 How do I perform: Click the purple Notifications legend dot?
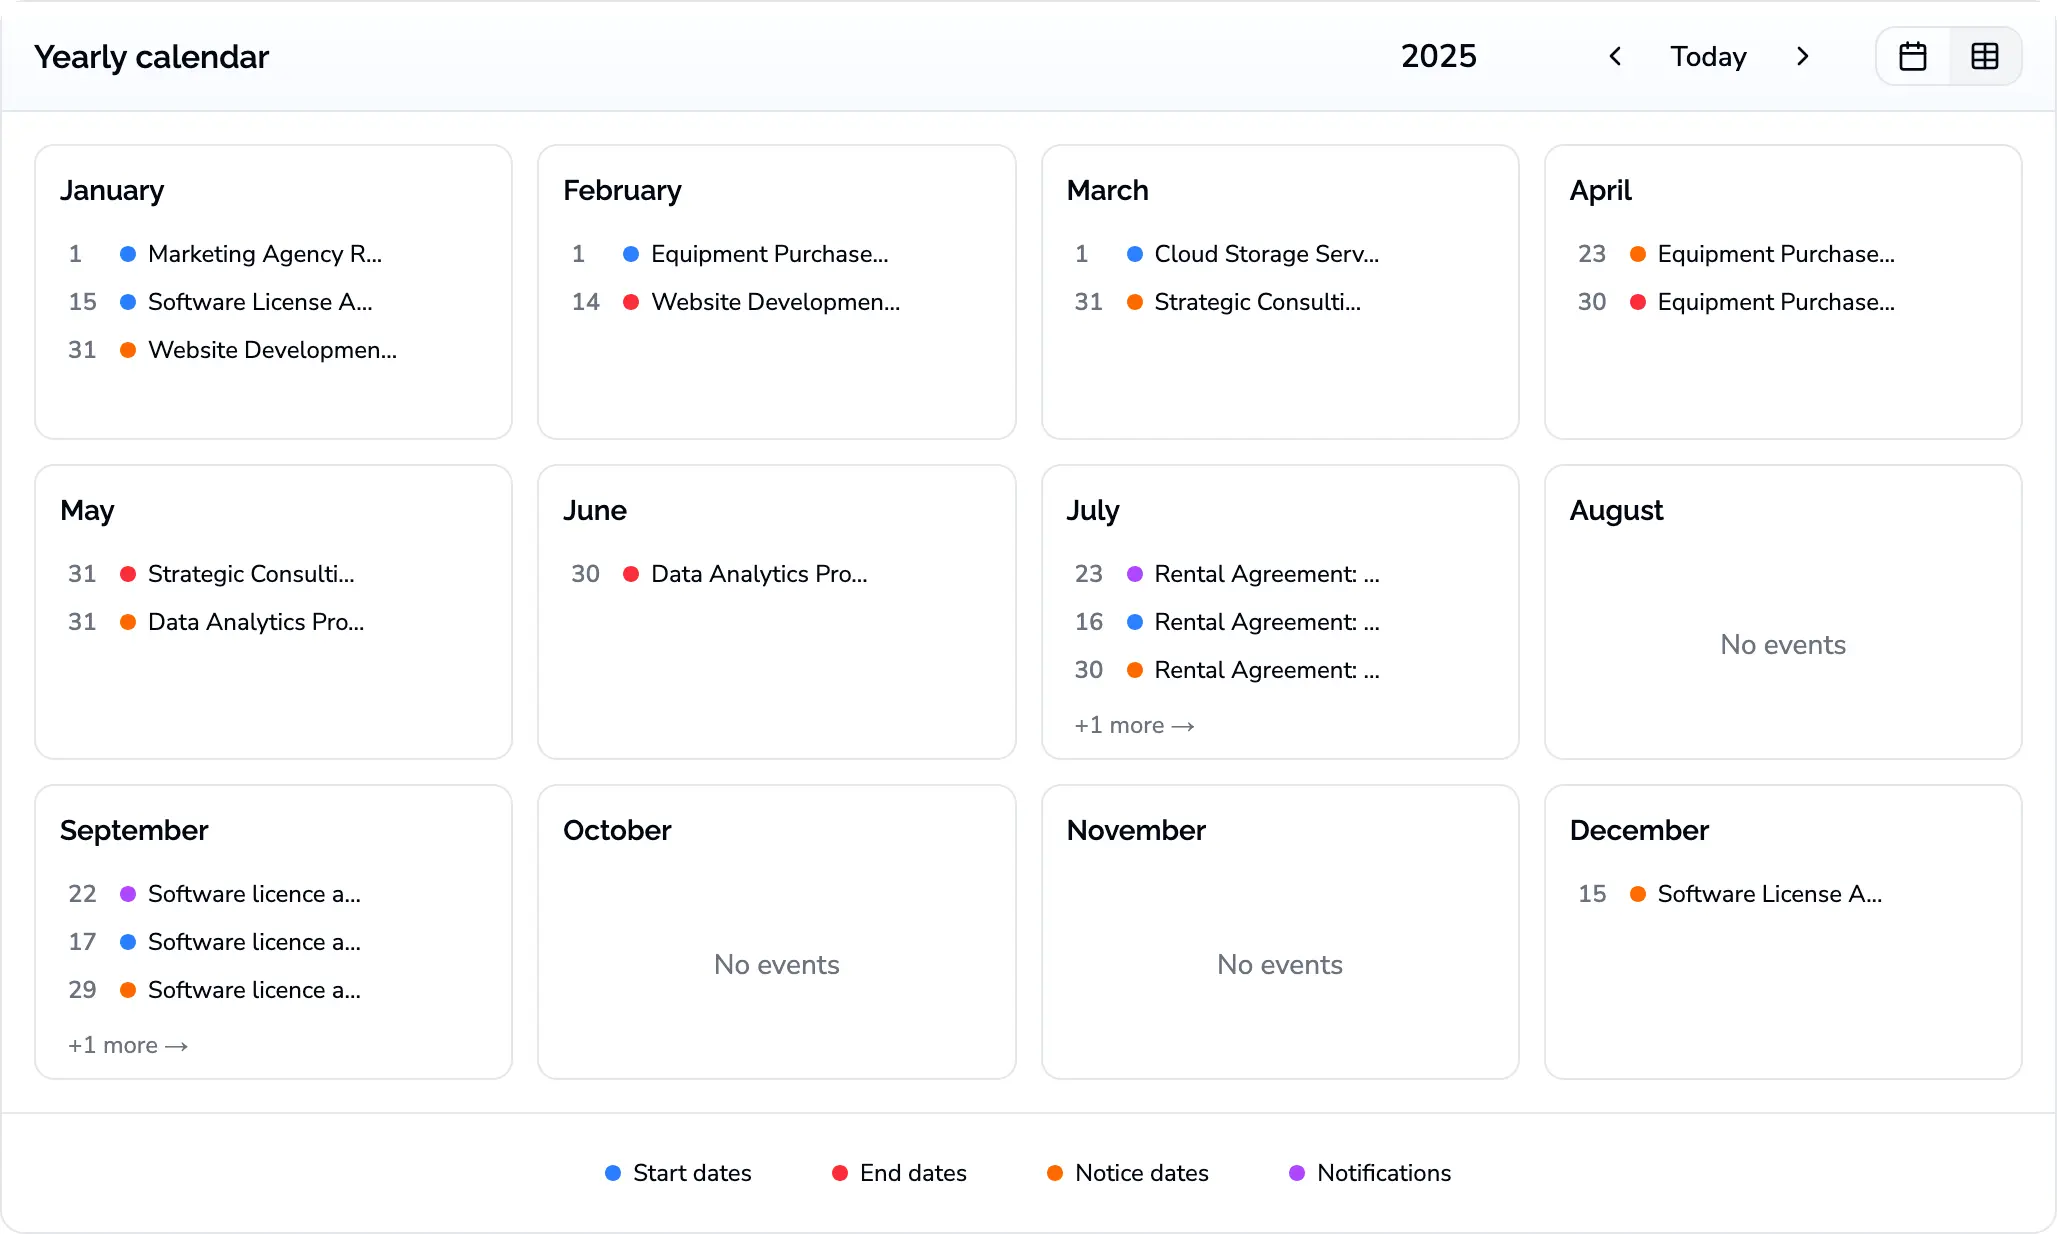pos(1297,1173)
